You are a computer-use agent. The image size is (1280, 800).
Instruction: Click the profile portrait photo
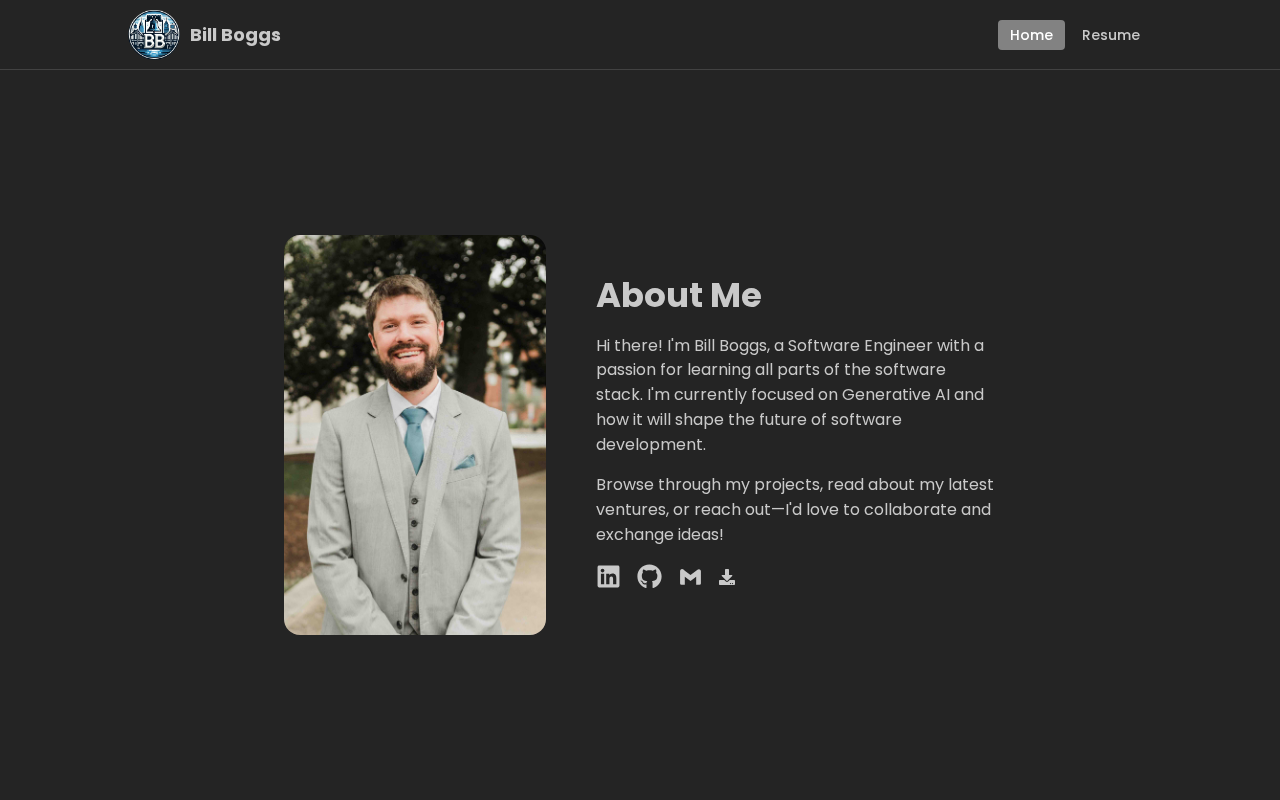coord(415,435)
